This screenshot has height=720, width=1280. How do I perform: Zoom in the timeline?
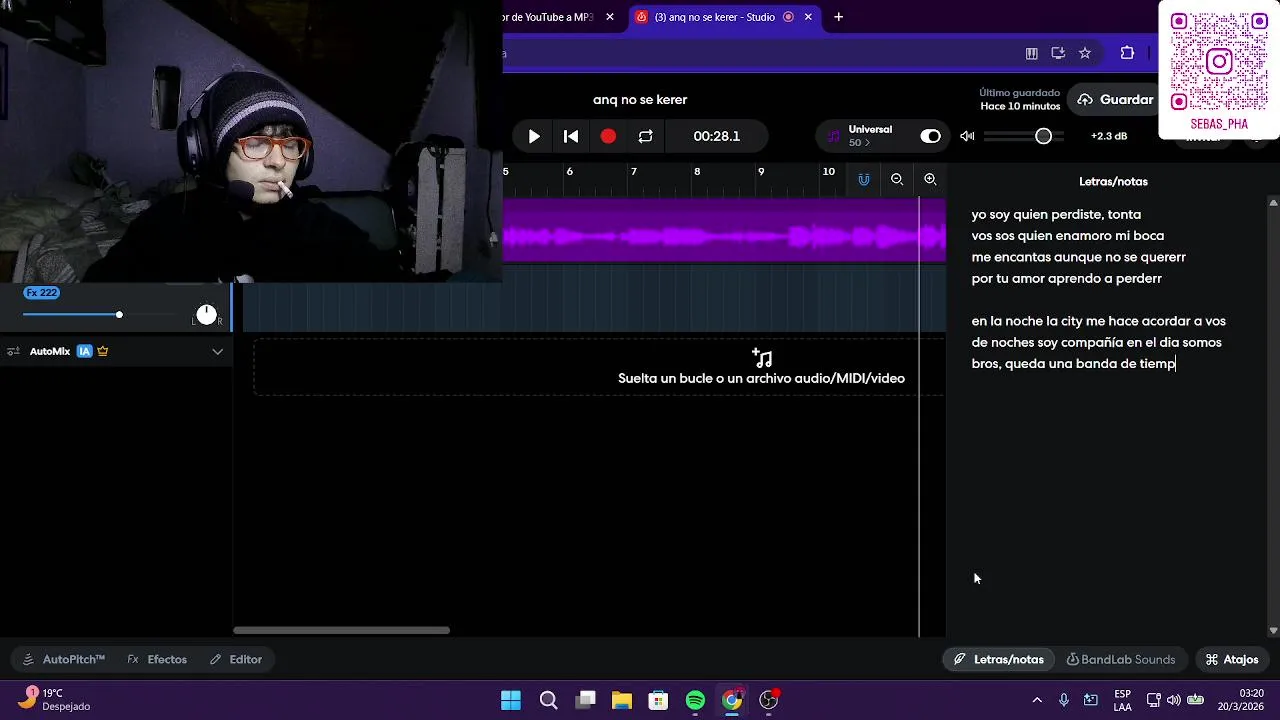(930, 179)
